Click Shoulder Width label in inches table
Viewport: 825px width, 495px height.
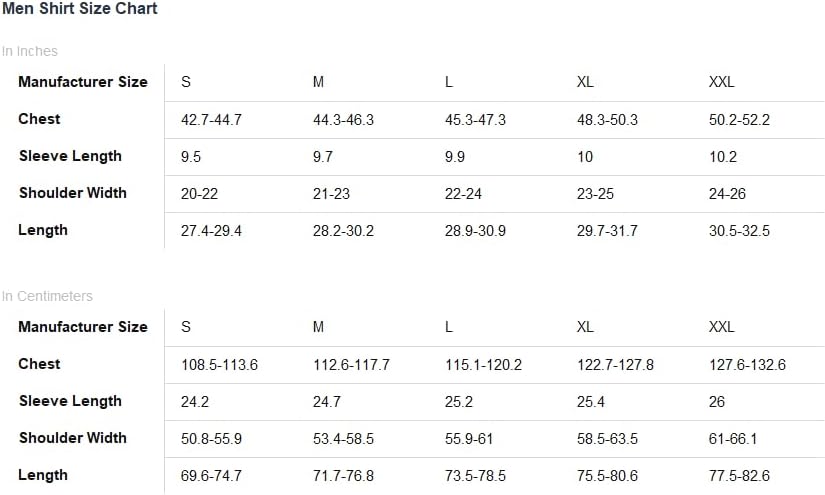(73, 193)
